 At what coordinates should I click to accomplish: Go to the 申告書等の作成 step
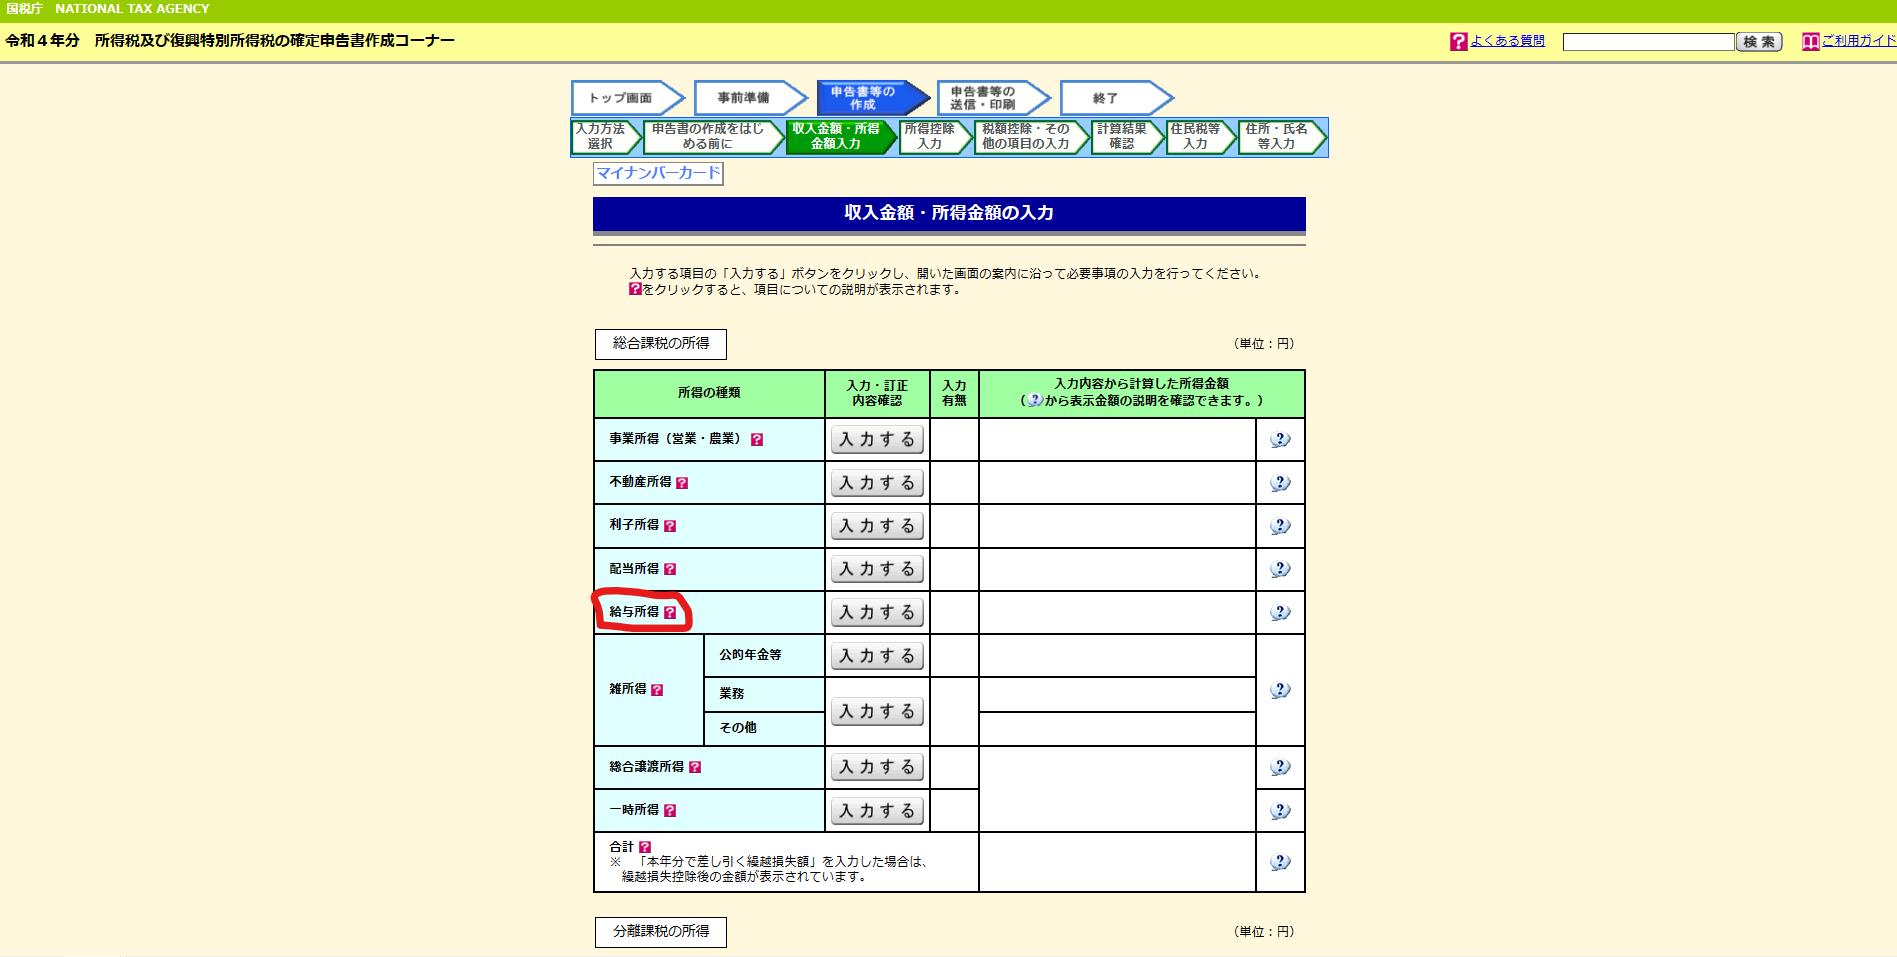point(873,98)
